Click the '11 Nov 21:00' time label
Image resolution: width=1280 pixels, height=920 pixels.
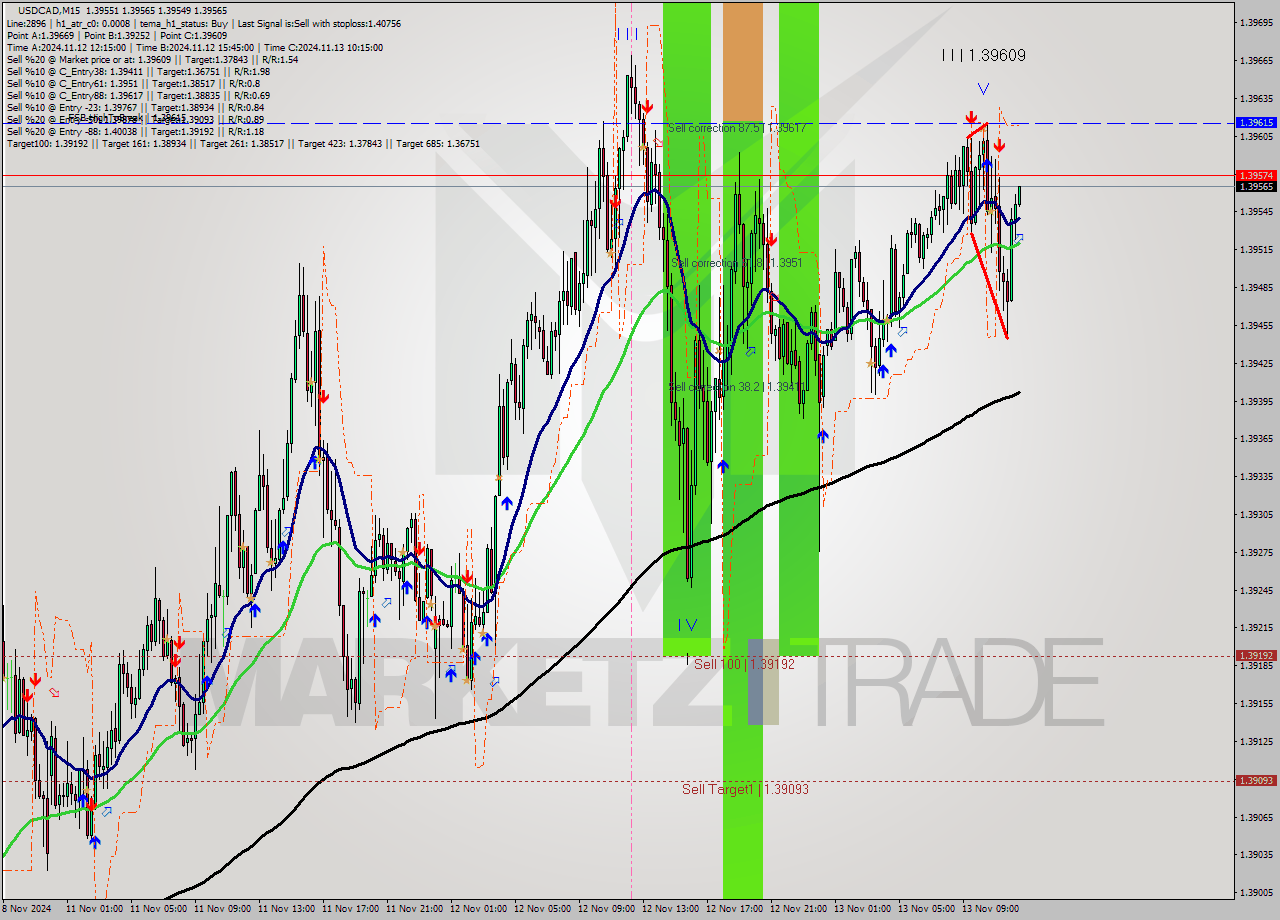coord(414,909)
